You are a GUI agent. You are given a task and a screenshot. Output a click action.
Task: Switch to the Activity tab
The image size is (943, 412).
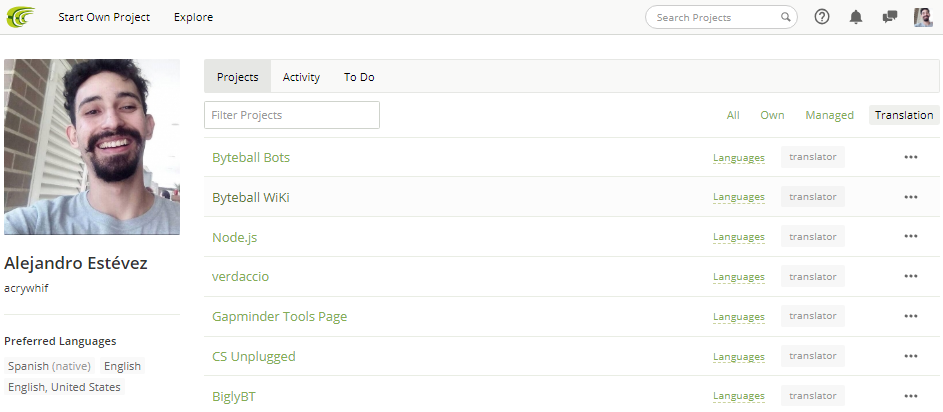tap(301, 77)
